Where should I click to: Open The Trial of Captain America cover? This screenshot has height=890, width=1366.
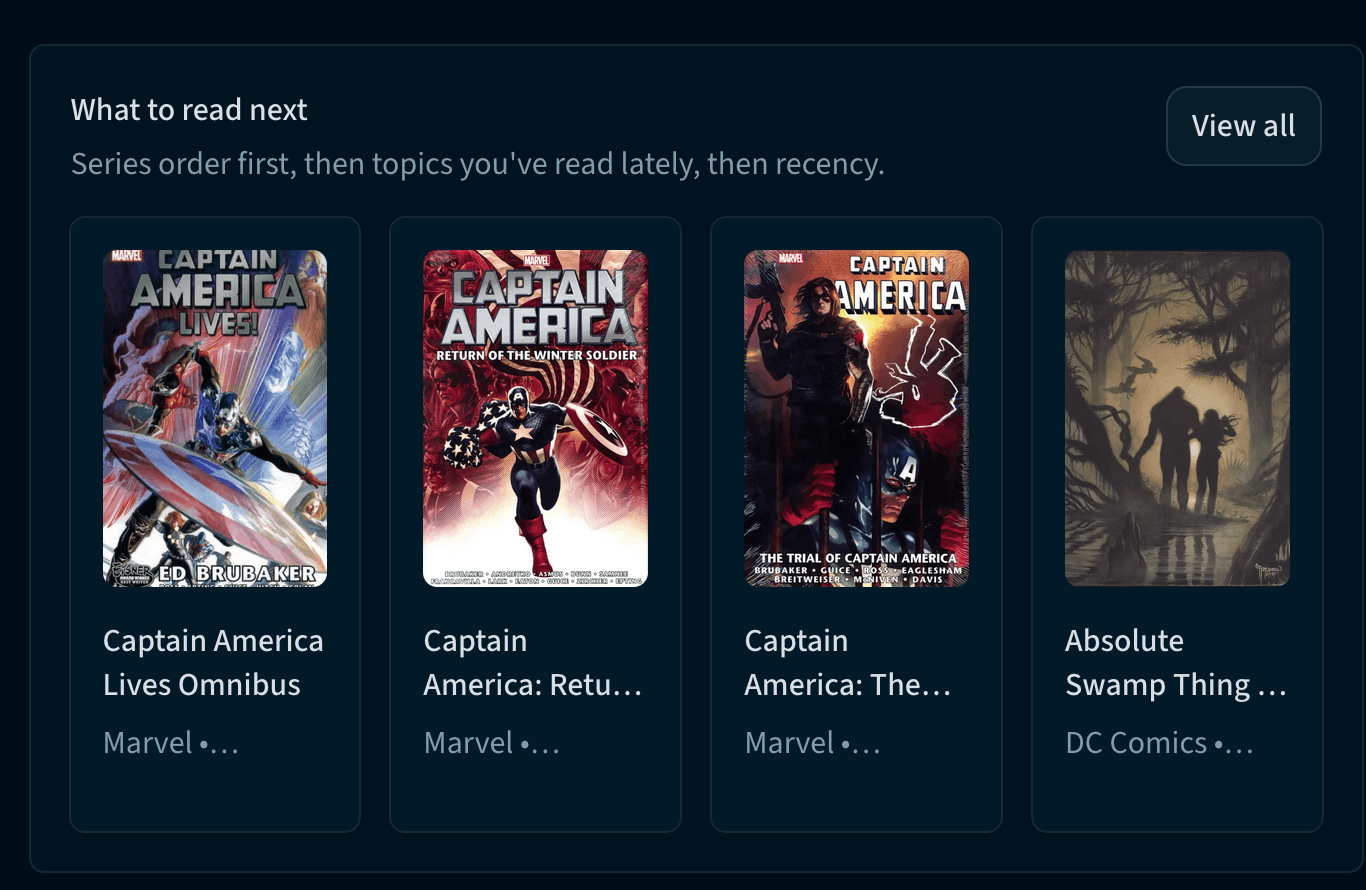857,418
